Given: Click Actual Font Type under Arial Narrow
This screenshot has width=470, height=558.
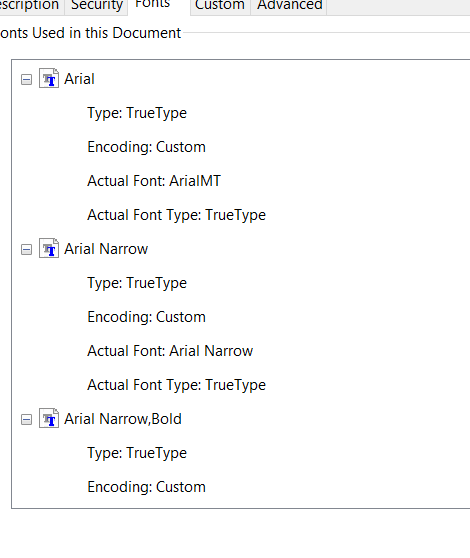Looking at the screenshot, I should [176, 385].
